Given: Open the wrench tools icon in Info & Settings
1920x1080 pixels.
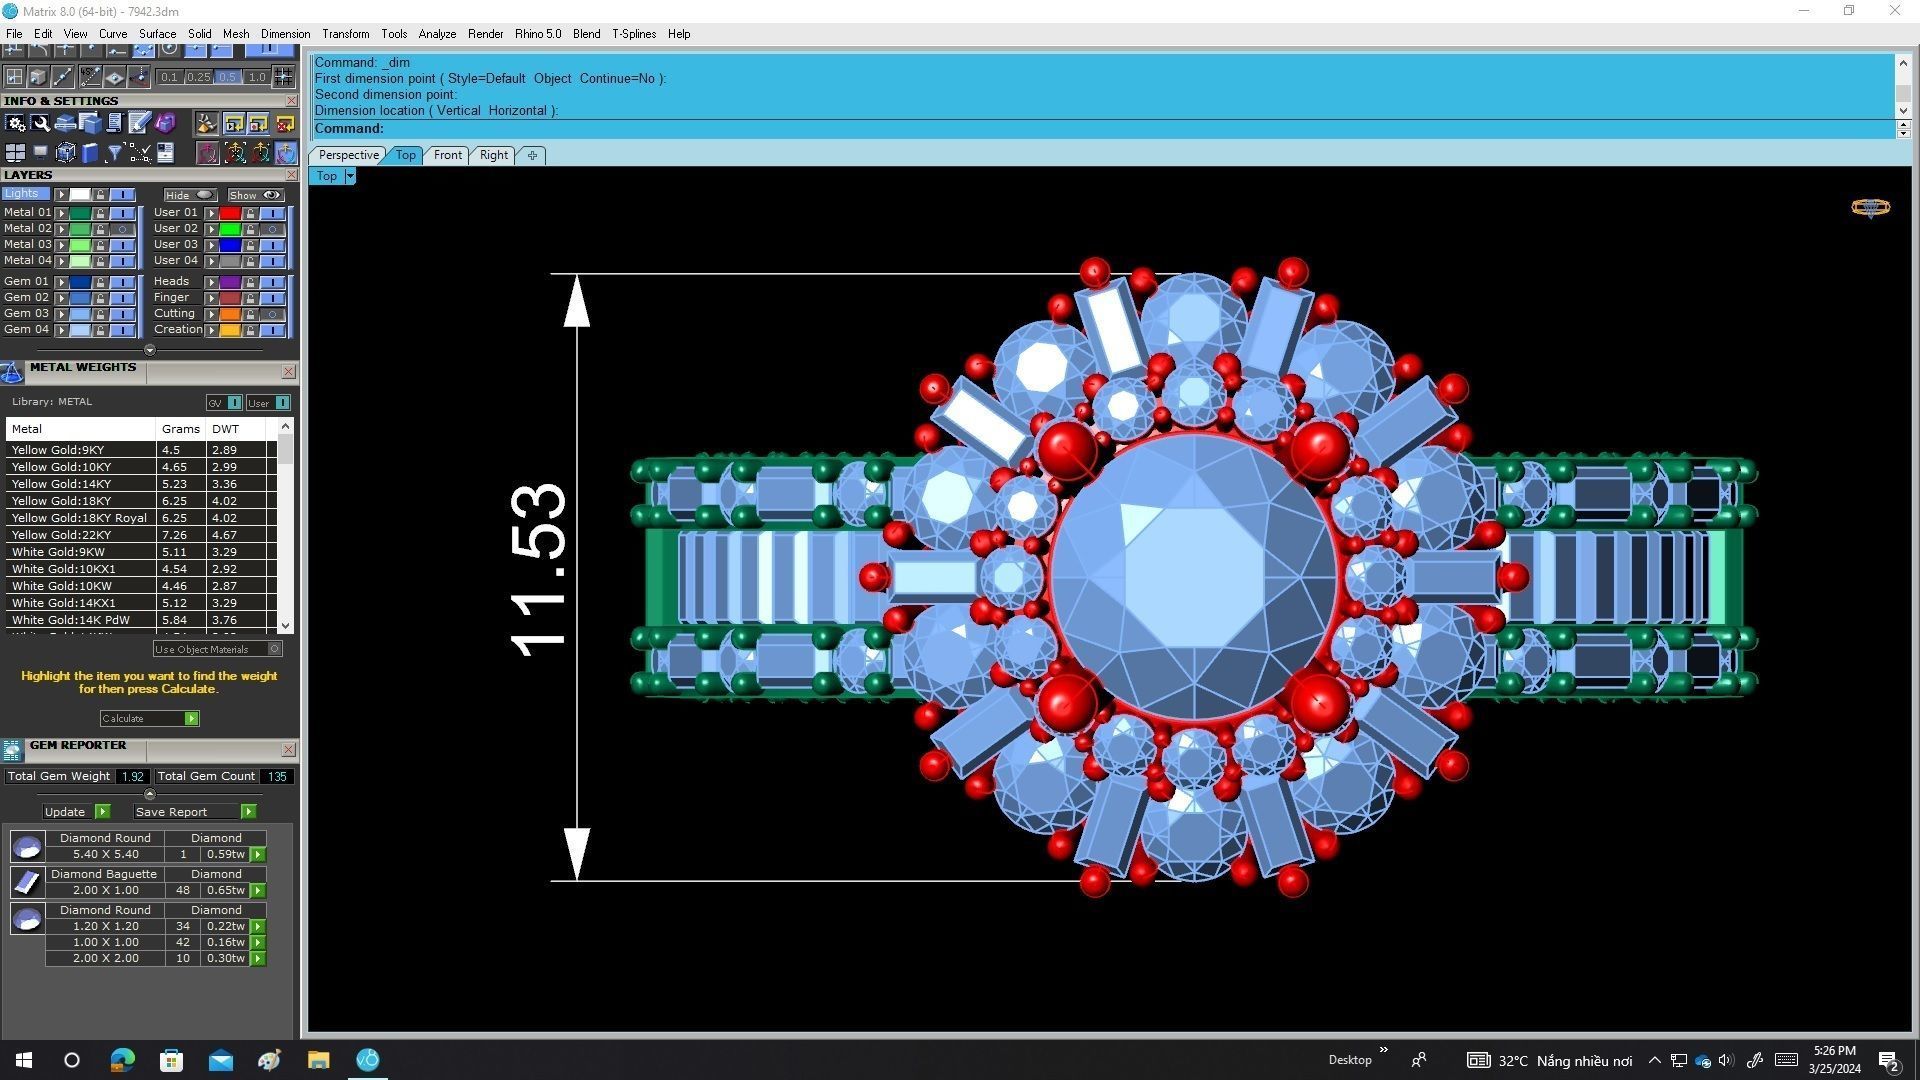Looking at the screenshot, I should point(40,124).
